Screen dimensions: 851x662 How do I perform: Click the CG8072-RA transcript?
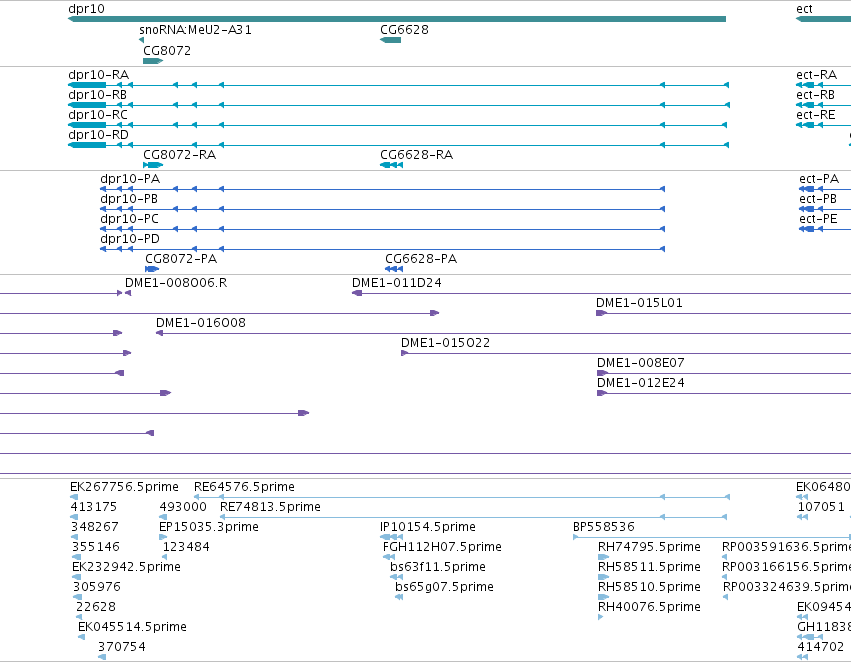point(153,165)
